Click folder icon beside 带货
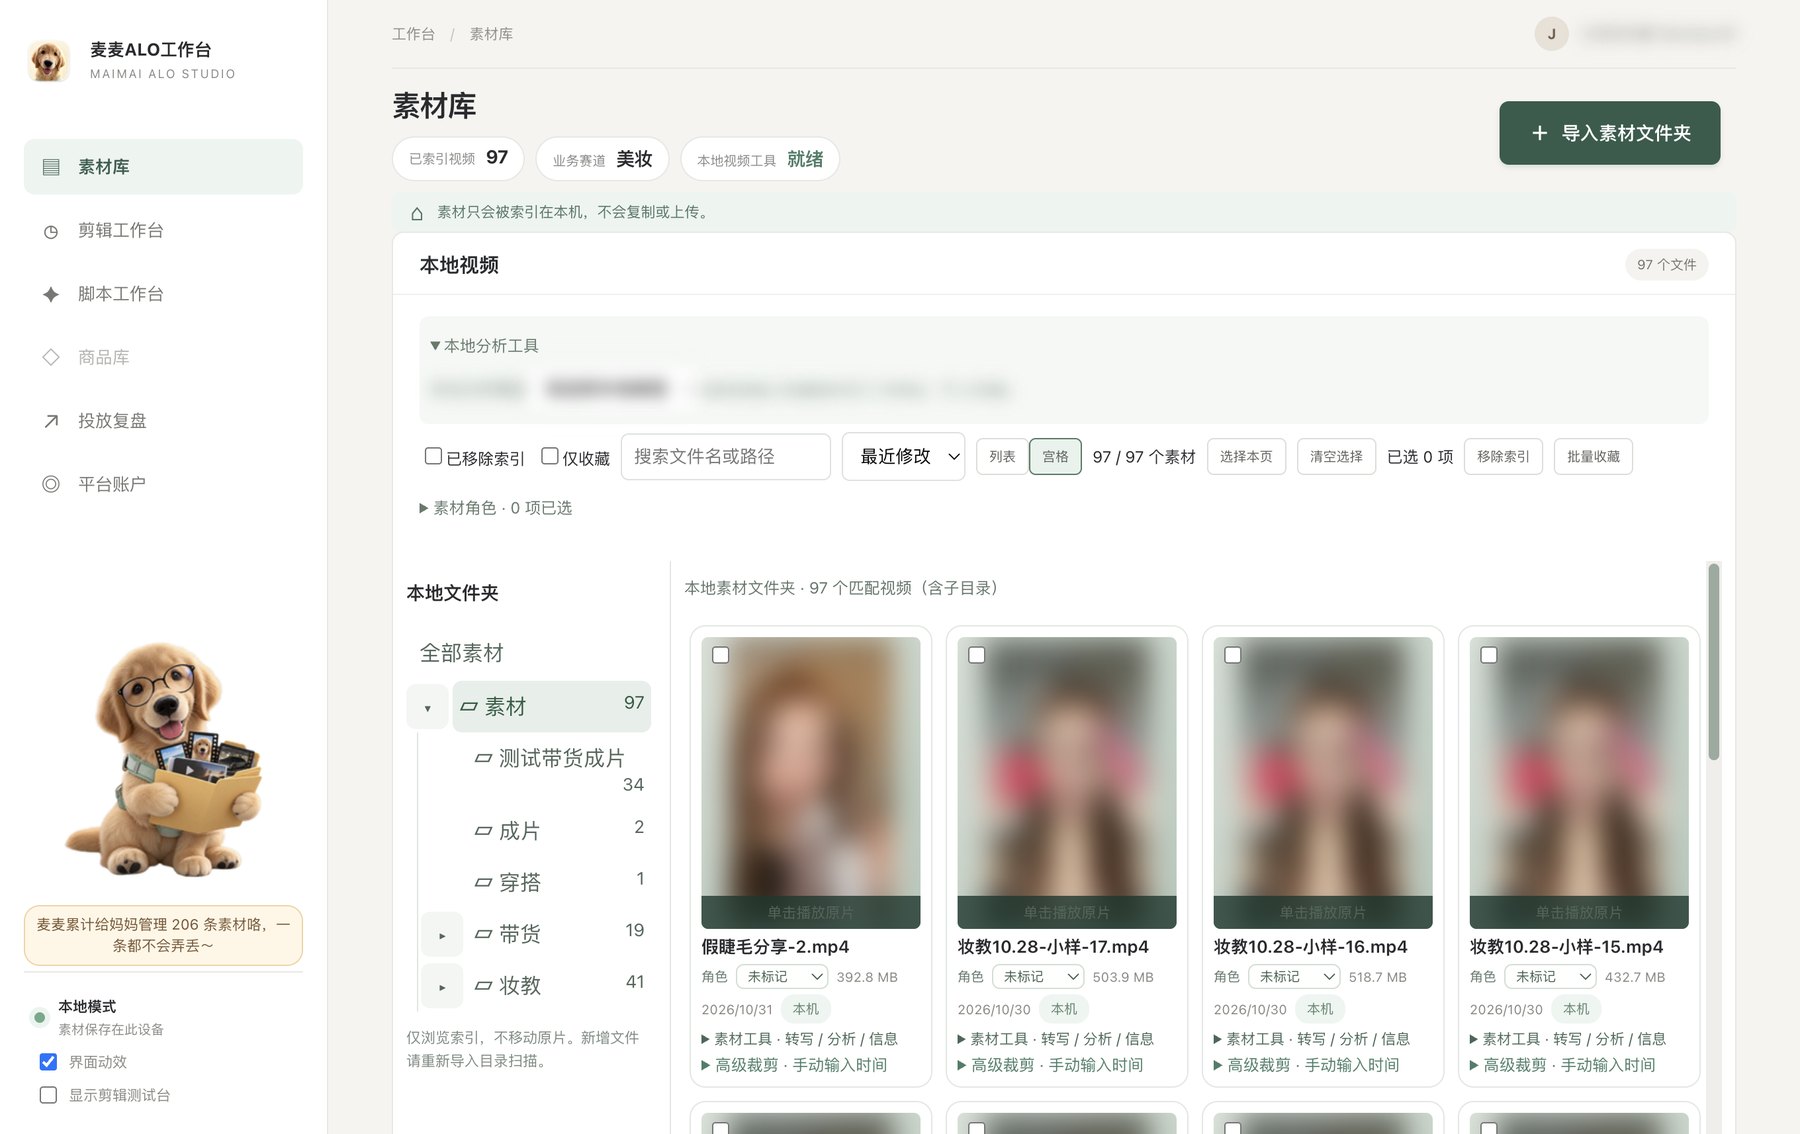 tap(483, 934)
